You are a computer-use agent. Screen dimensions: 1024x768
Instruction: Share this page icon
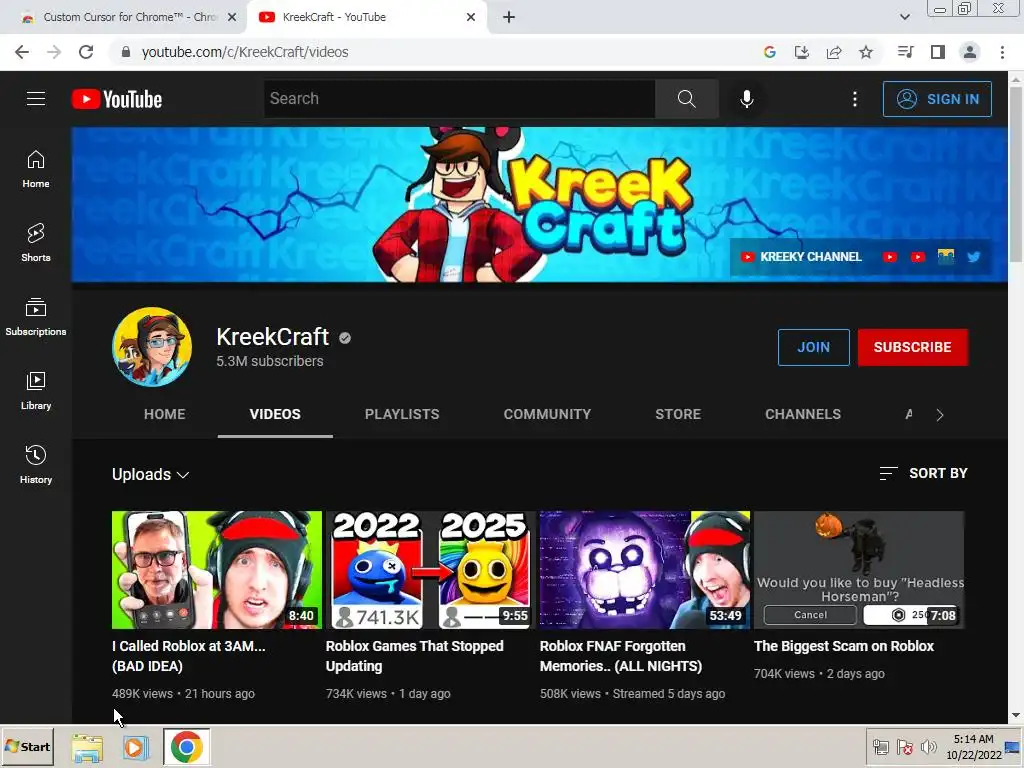coord(834,52)
